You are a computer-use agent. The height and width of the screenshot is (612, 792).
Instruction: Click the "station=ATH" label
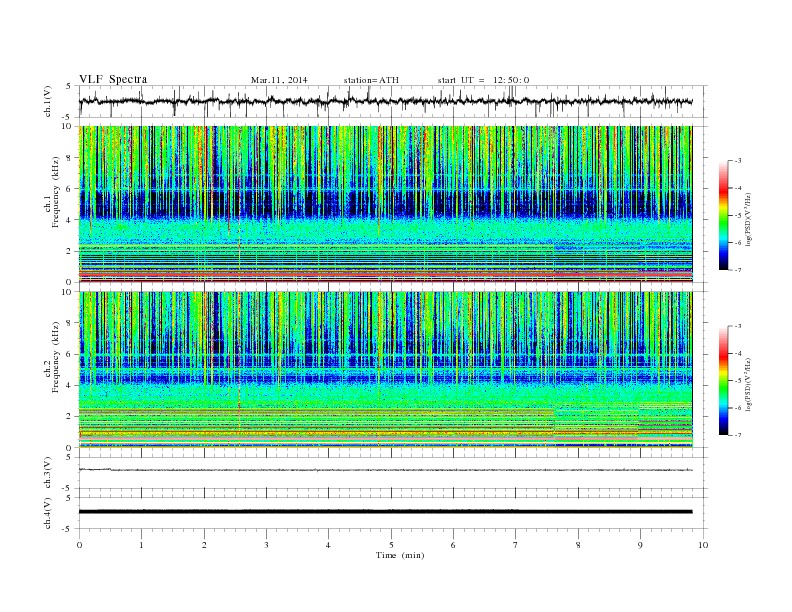[x=371, y=80]
